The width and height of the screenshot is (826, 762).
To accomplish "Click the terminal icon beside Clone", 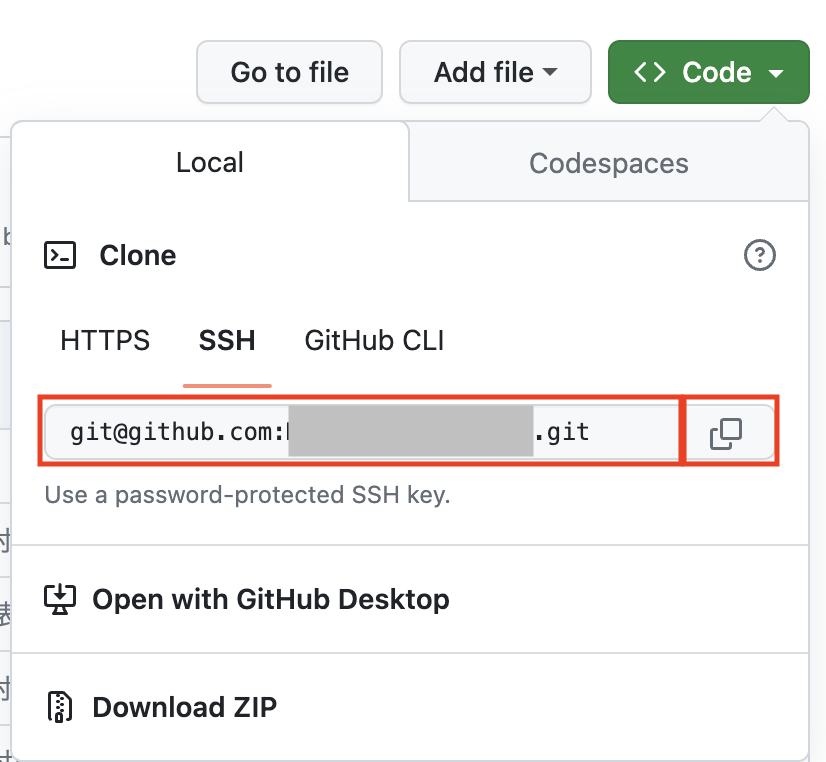I will pyautogui.click(x=60, y=256).
